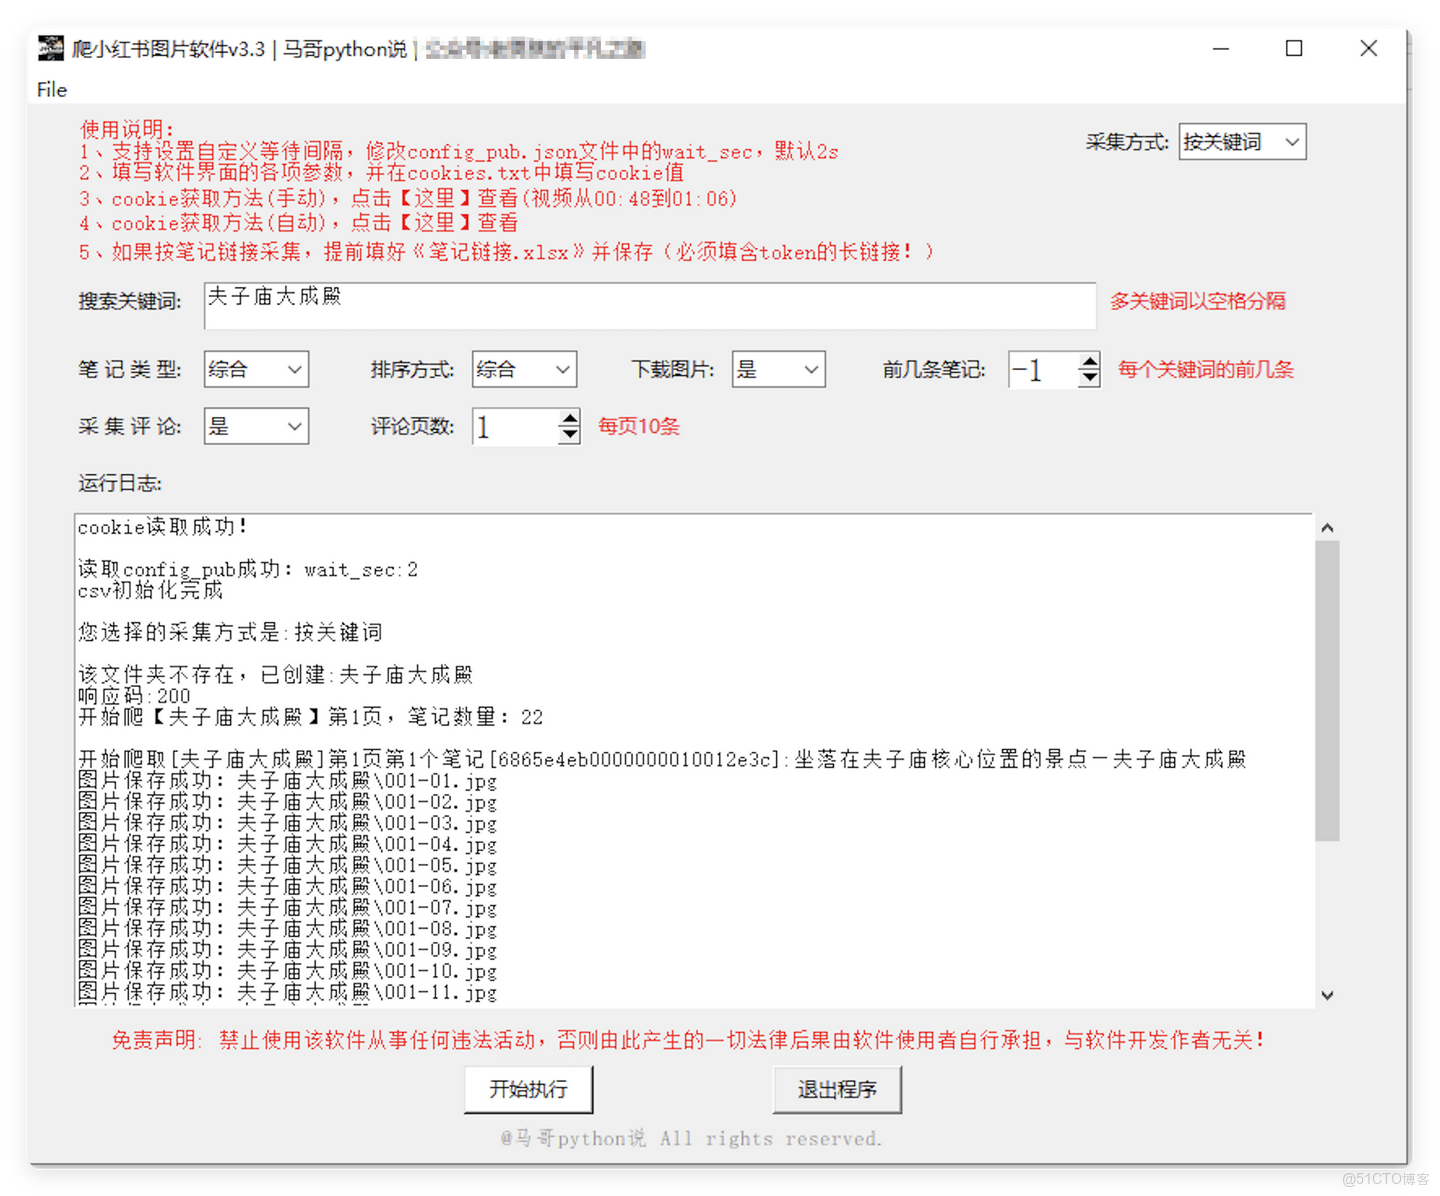Screen dimensions: 1440x1196
Task: Click inside the 搜索关键词 input field
Action: point(650,306)
